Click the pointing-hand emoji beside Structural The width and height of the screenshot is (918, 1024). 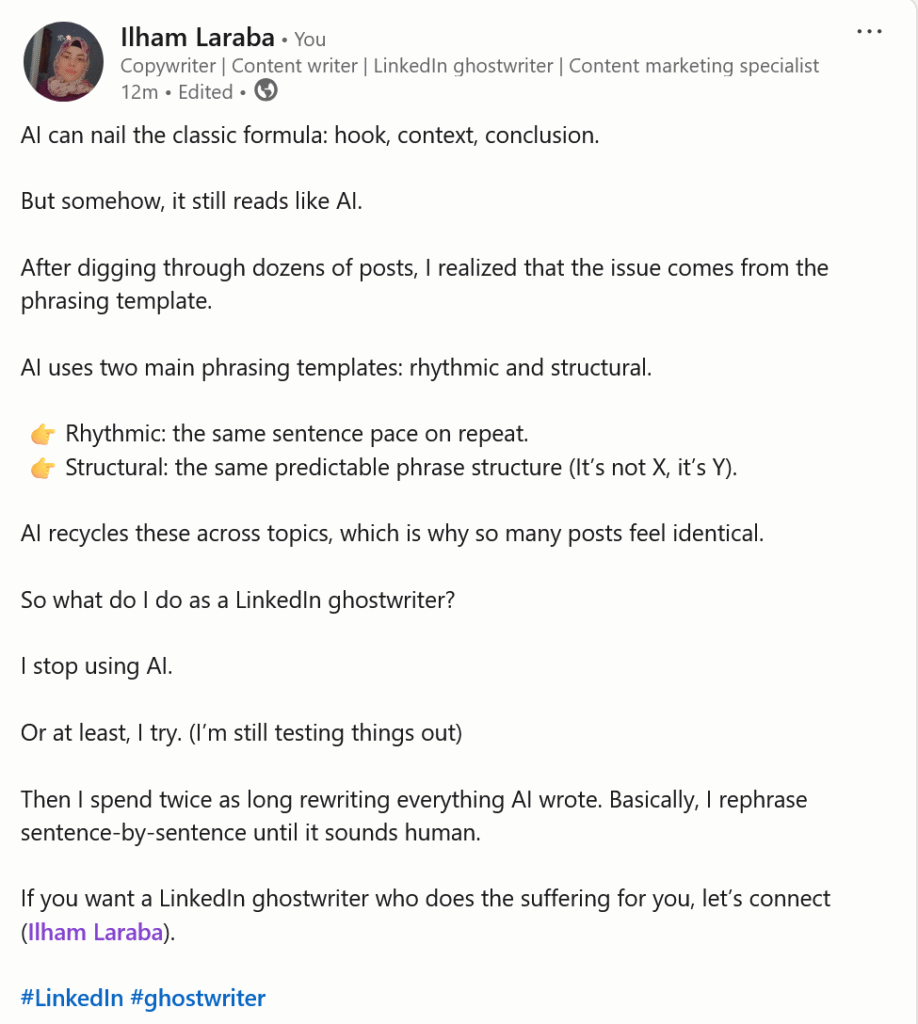[x=42, y=468]
